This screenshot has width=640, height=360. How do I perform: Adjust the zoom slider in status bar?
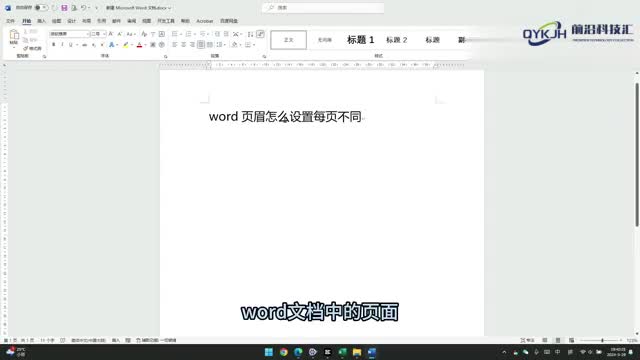pos(602,340)
